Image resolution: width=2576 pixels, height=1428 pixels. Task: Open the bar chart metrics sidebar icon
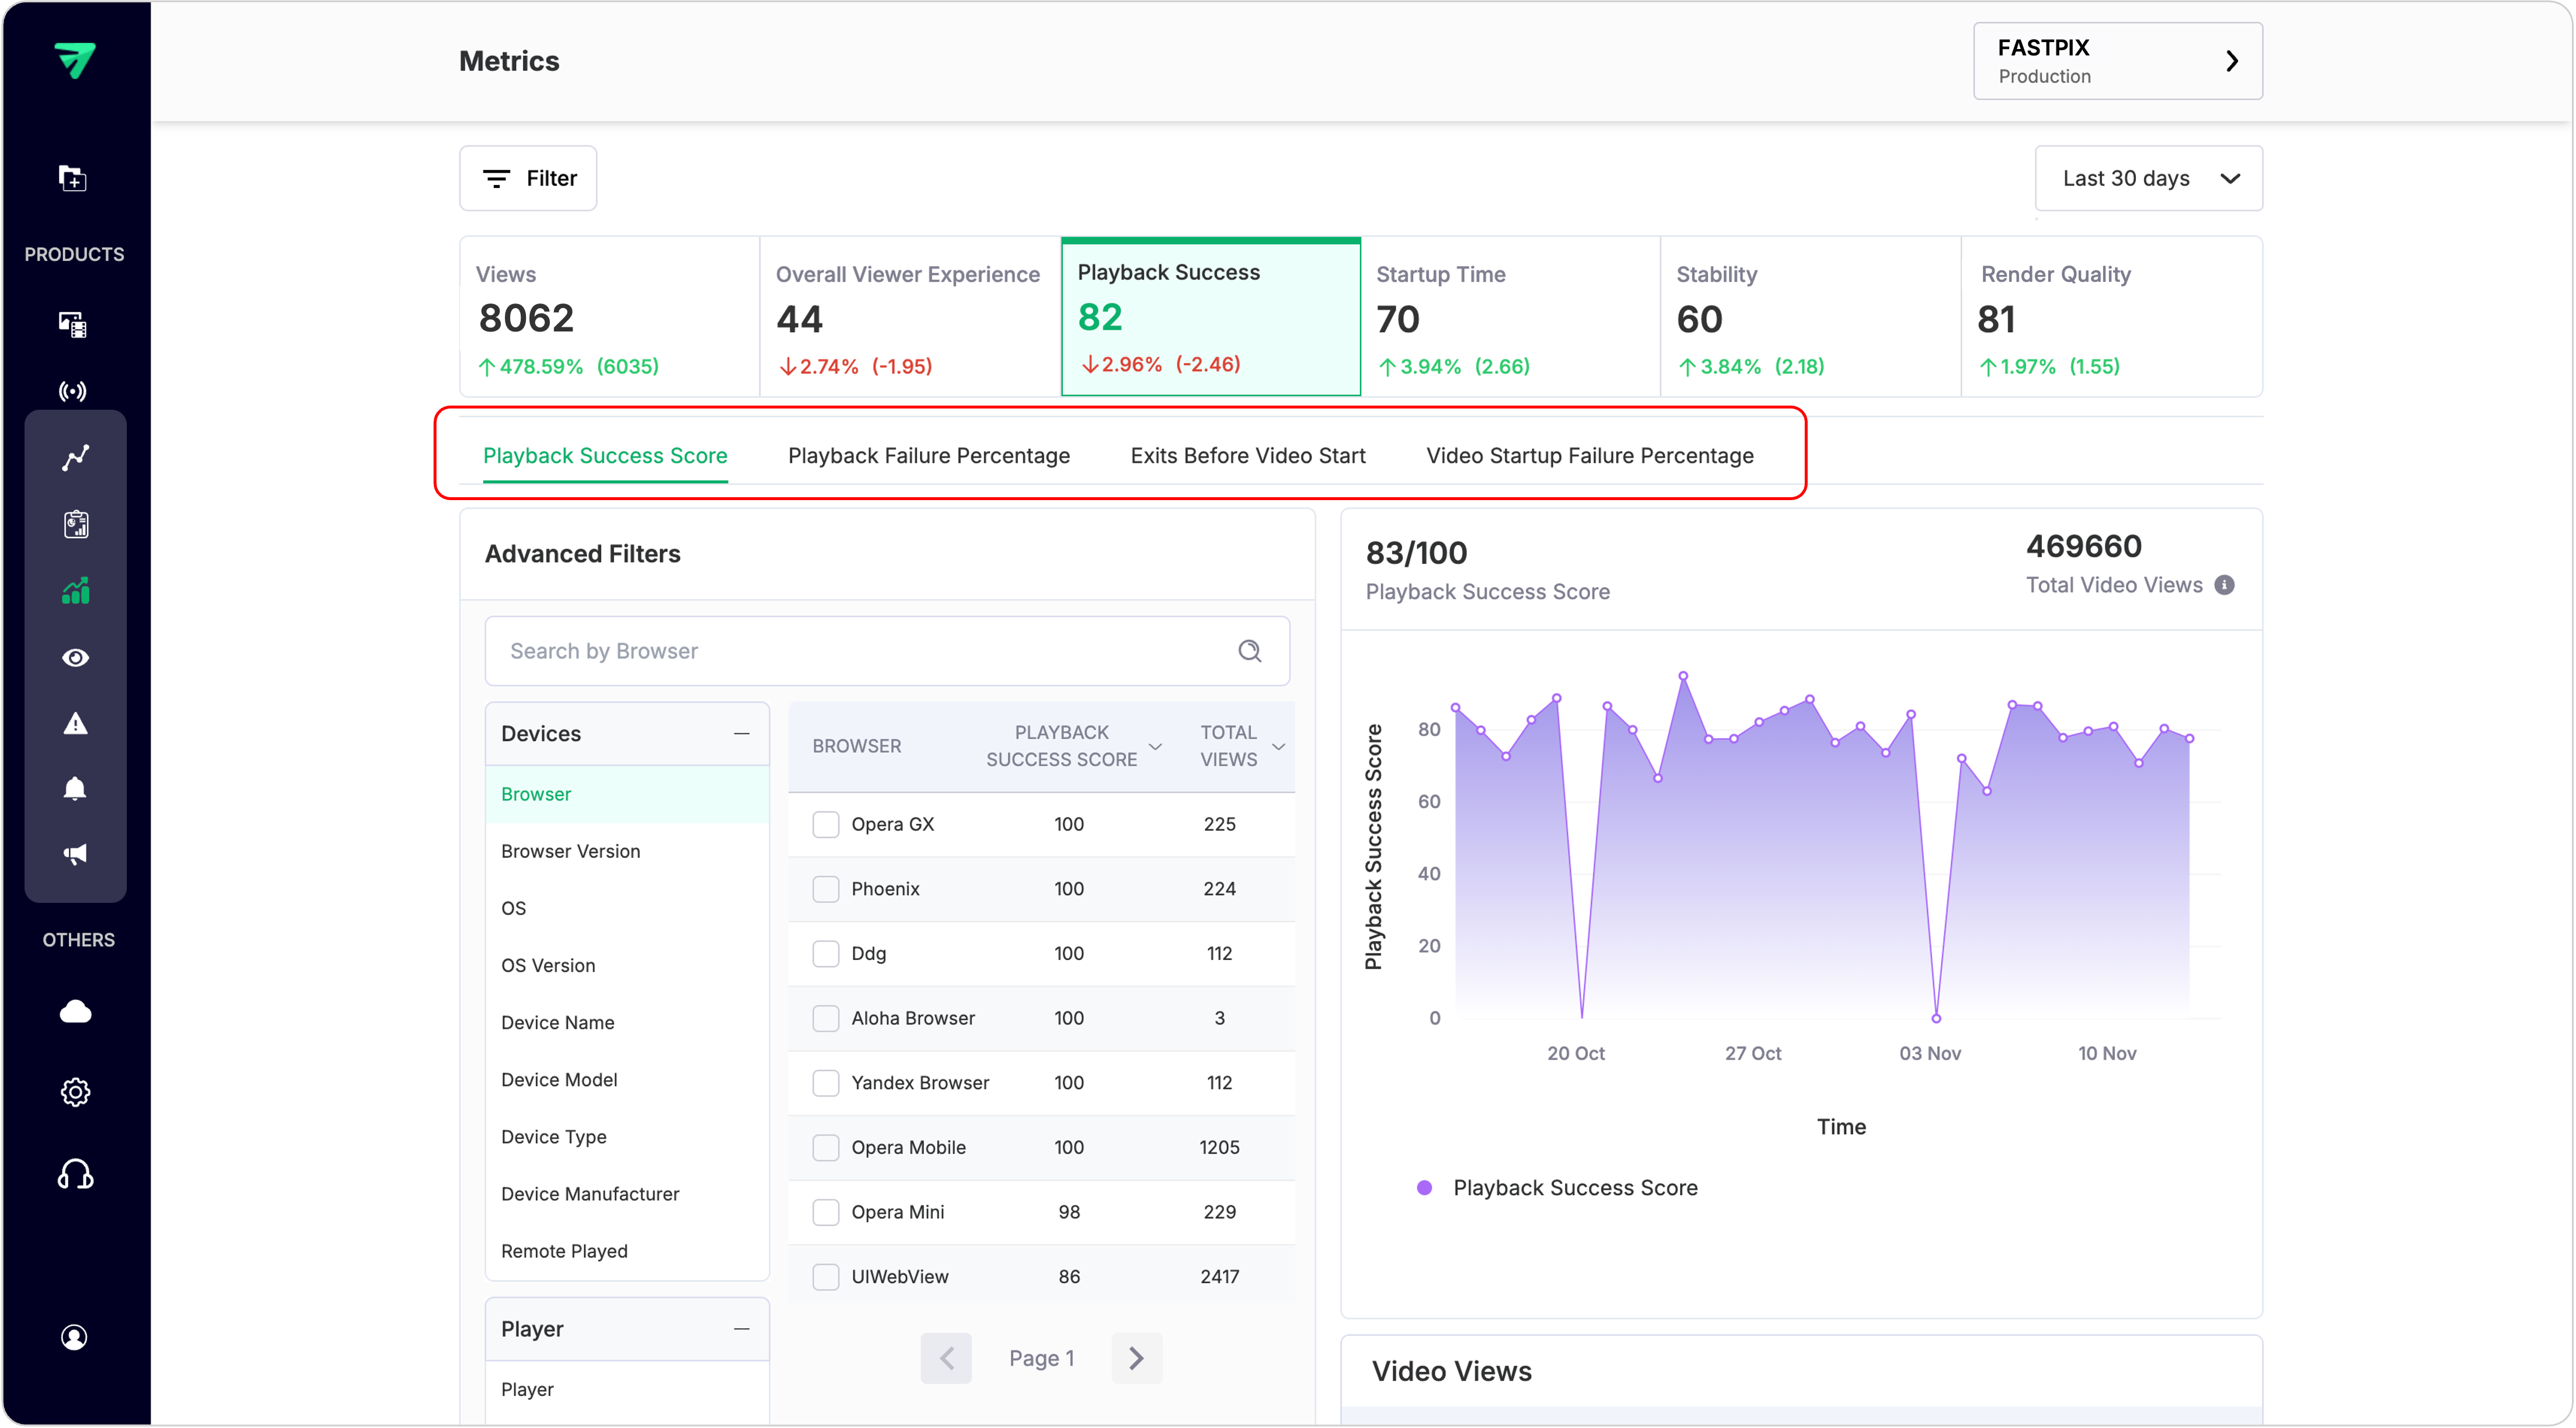[75, 591]
